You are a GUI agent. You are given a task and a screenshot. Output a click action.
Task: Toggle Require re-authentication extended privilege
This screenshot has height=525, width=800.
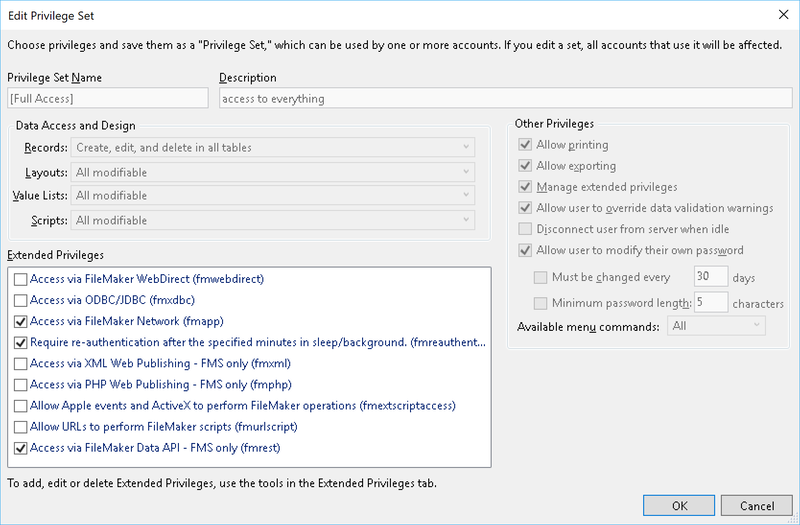point(20,342)
